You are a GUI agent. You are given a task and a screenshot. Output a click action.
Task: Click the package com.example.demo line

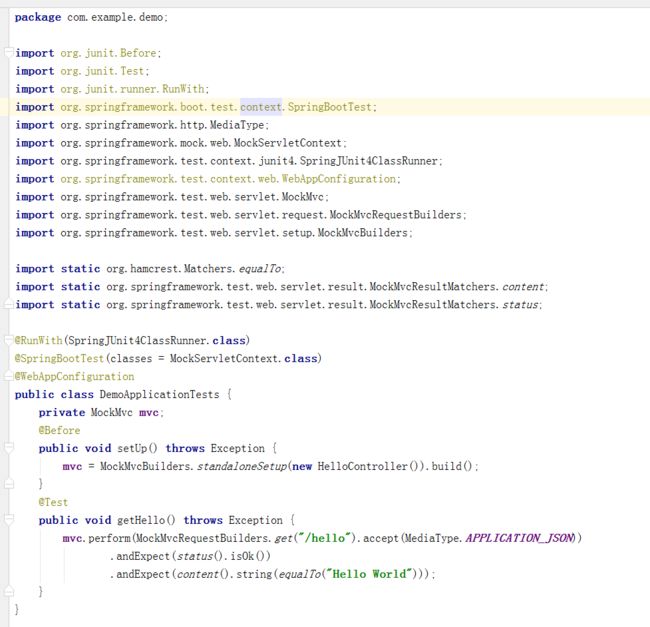coord(91,17)
